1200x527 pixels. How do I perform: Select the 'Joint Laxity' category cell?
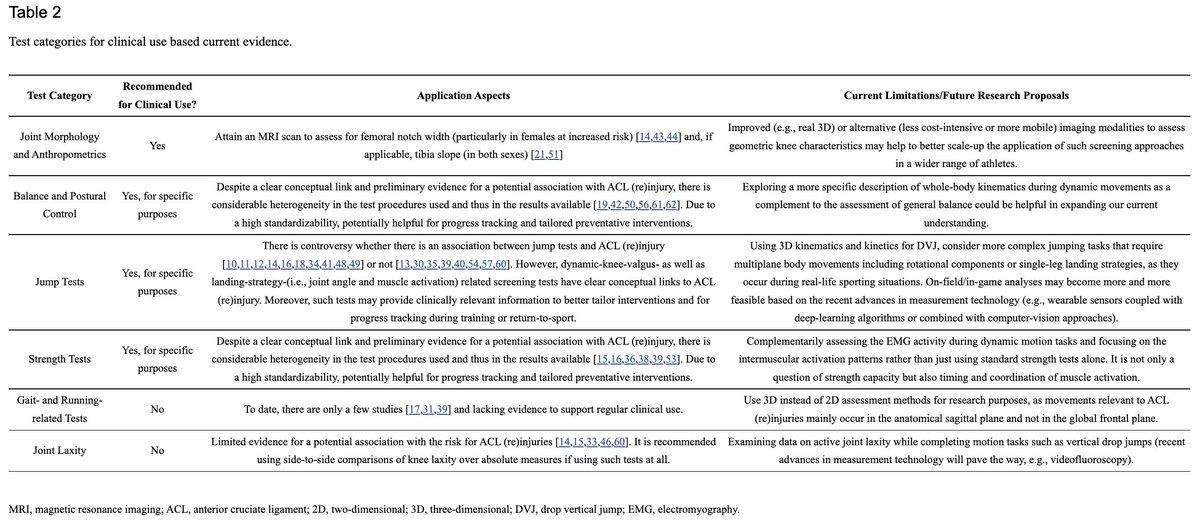(59, 451)
